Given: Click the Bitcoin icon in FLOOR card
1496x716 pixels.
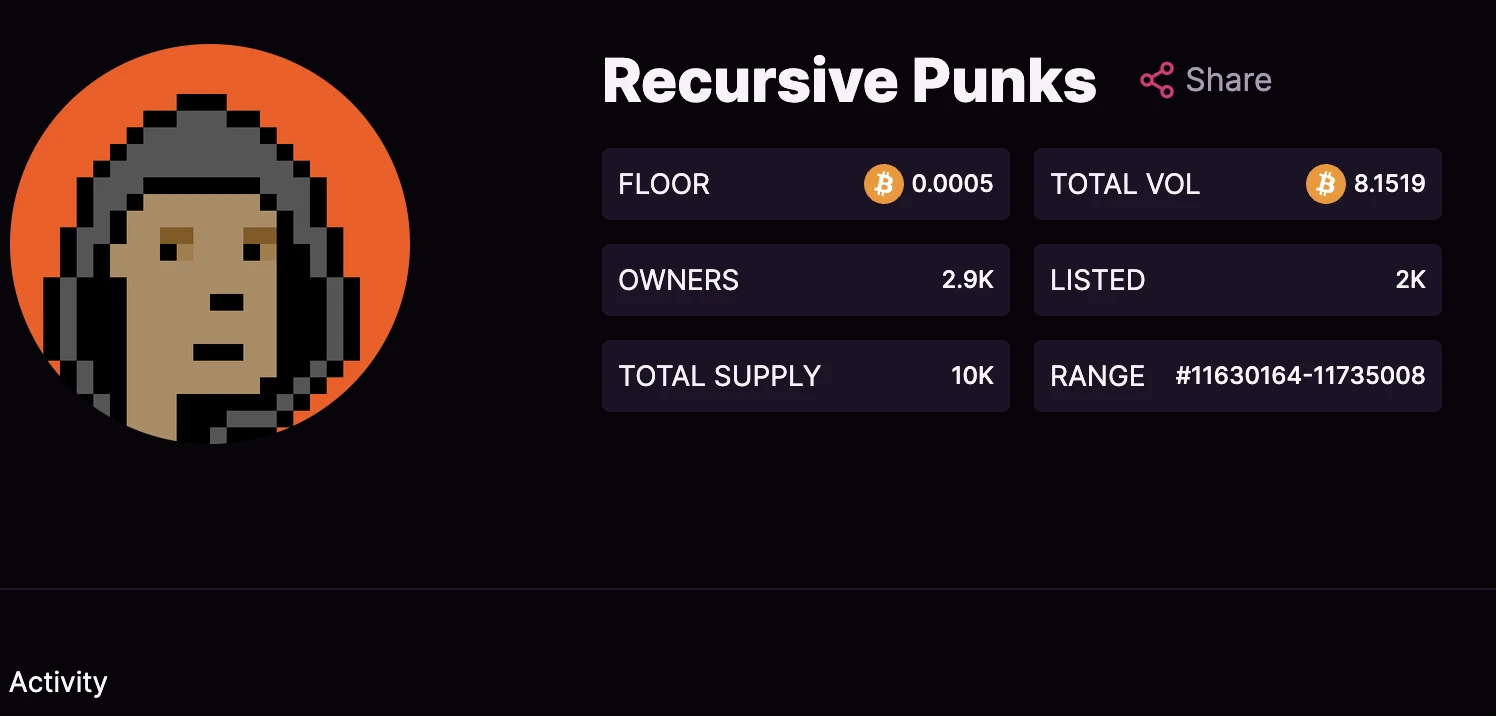Looking at the screenshot, I should 883,184.
